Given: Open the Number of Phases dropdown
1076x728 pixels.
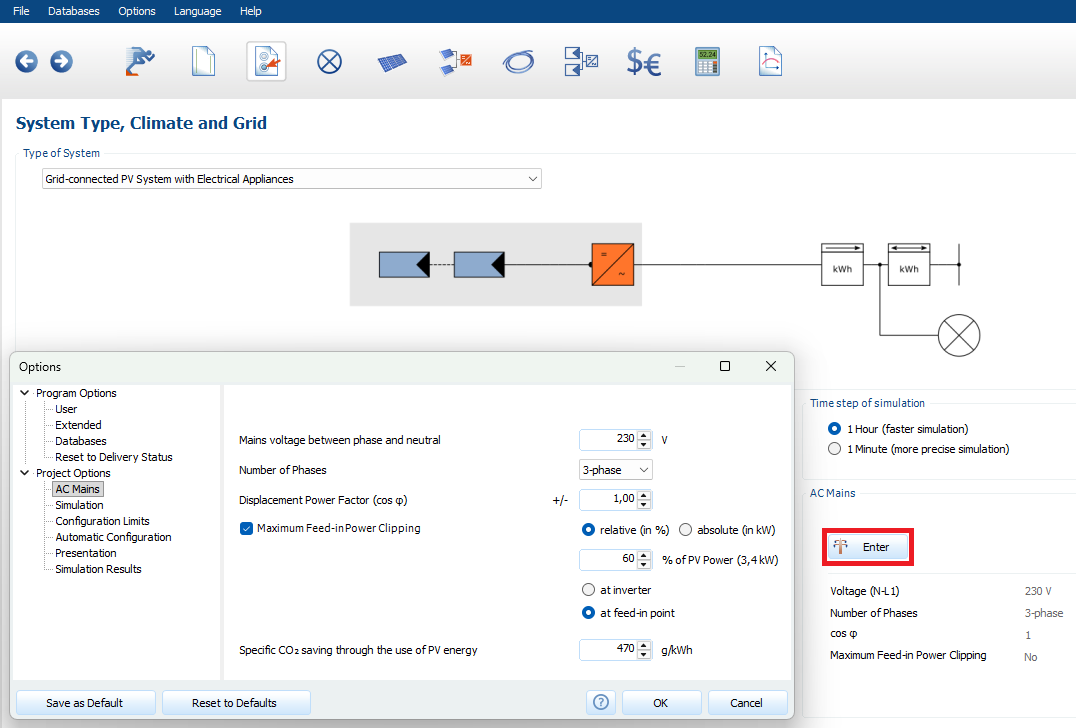Looking at the screenshot, I should point(615,470).
